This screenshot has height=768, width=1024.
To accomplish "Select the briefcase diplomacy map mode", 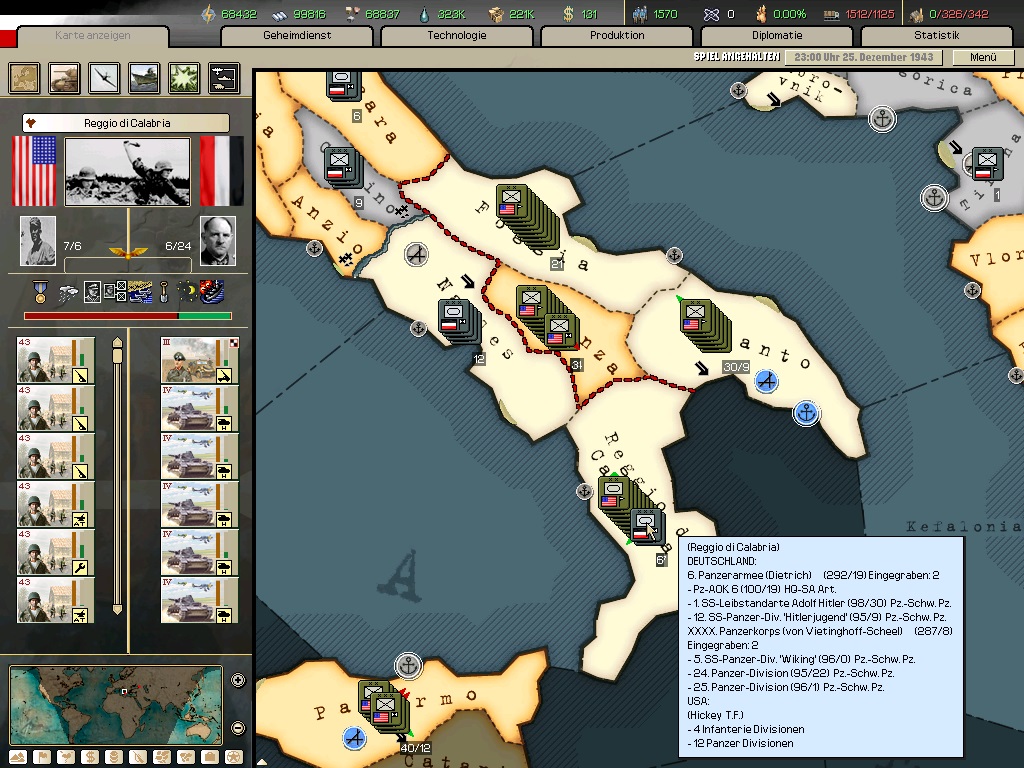I will click(x=210, y=758).
